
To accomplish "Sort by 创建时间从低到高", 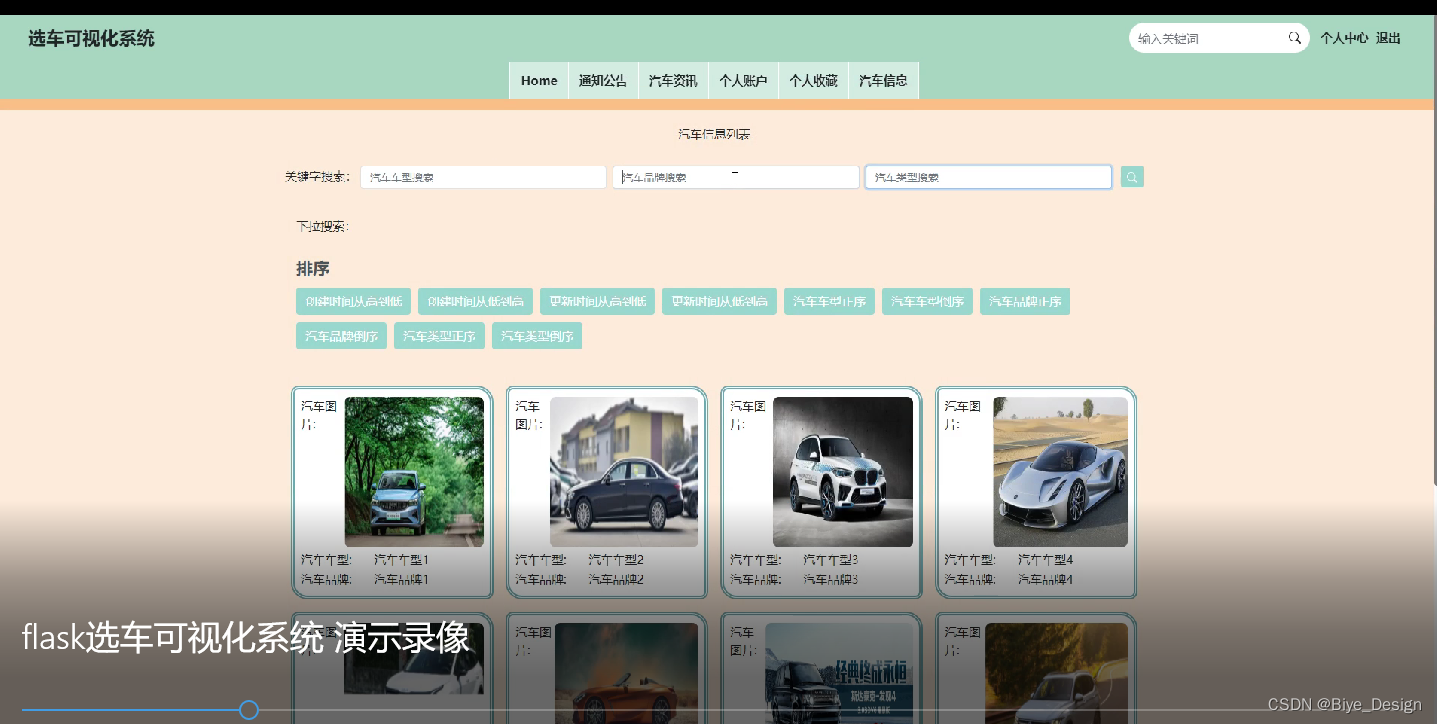I will [x=475, y=302].
